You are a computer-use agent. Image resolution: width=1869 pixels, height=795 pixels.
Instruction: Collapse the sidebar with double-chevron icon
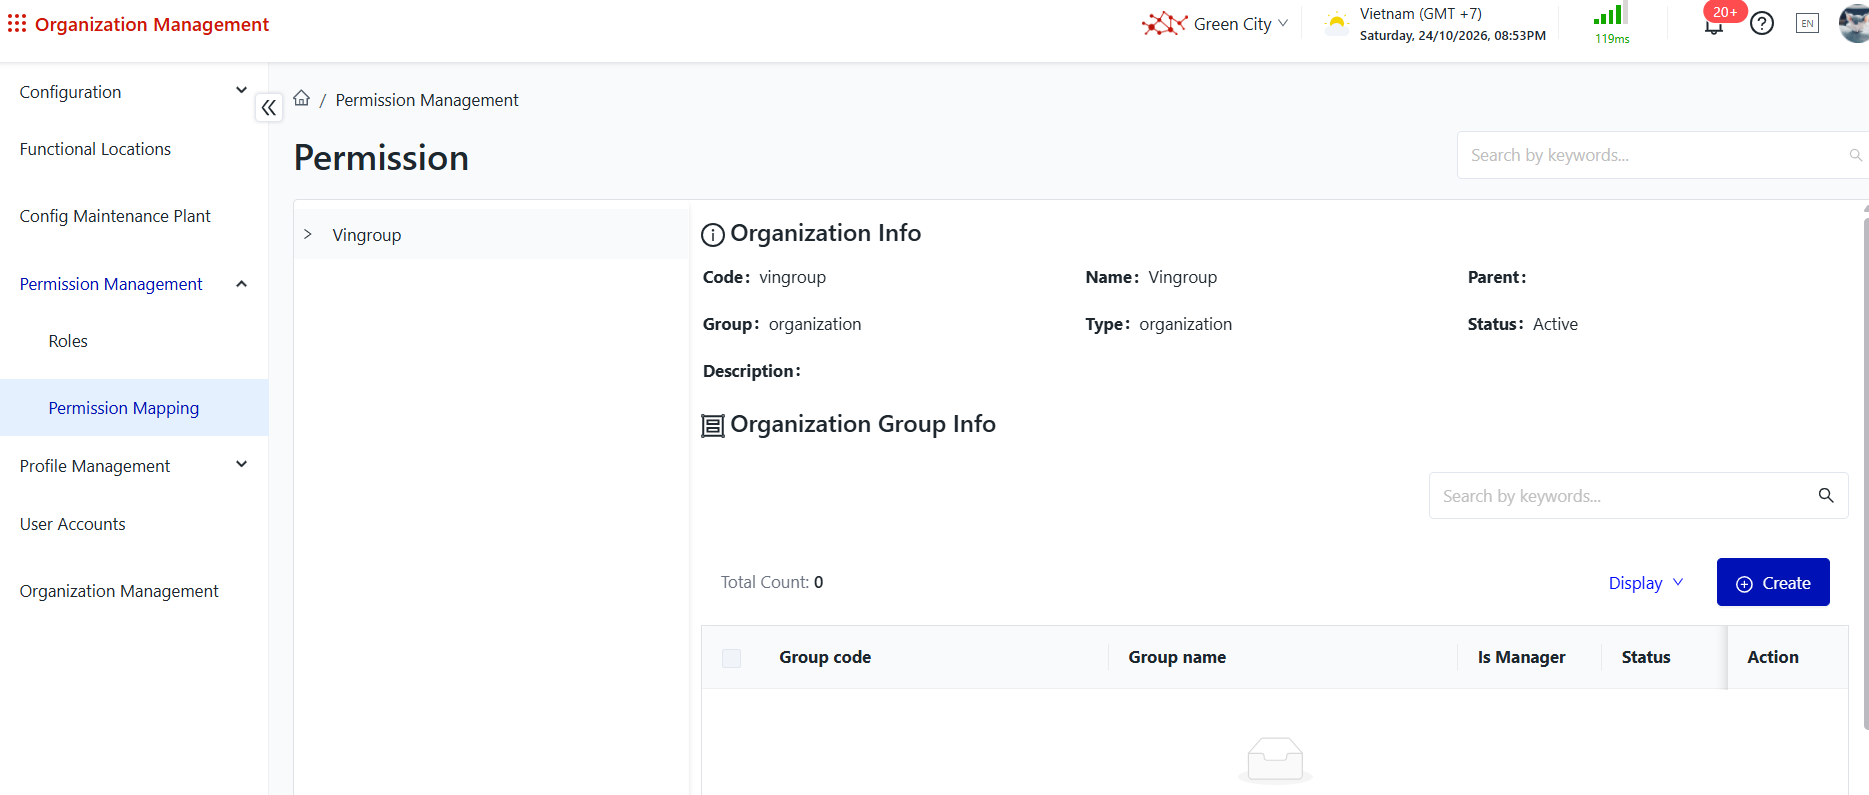click(269, 108)
